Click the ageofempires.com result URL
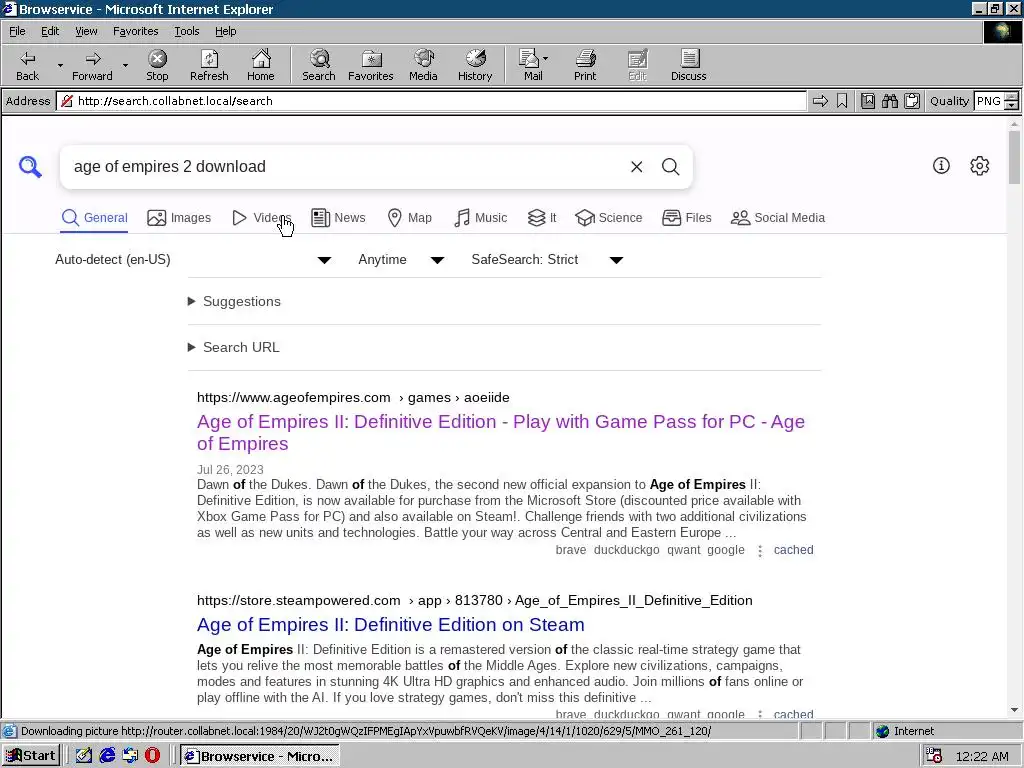1024x768 pixels. click(x=353, y=398)
